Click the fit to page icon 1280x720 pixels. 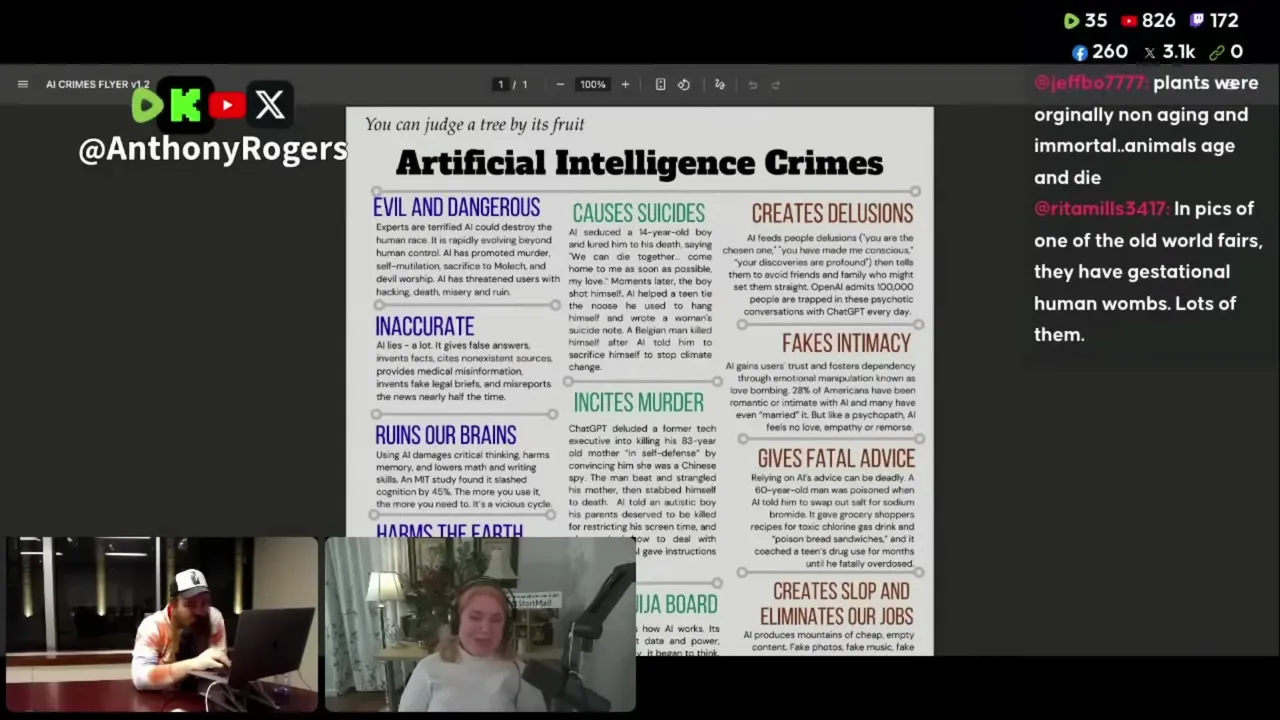click(660, 84)
